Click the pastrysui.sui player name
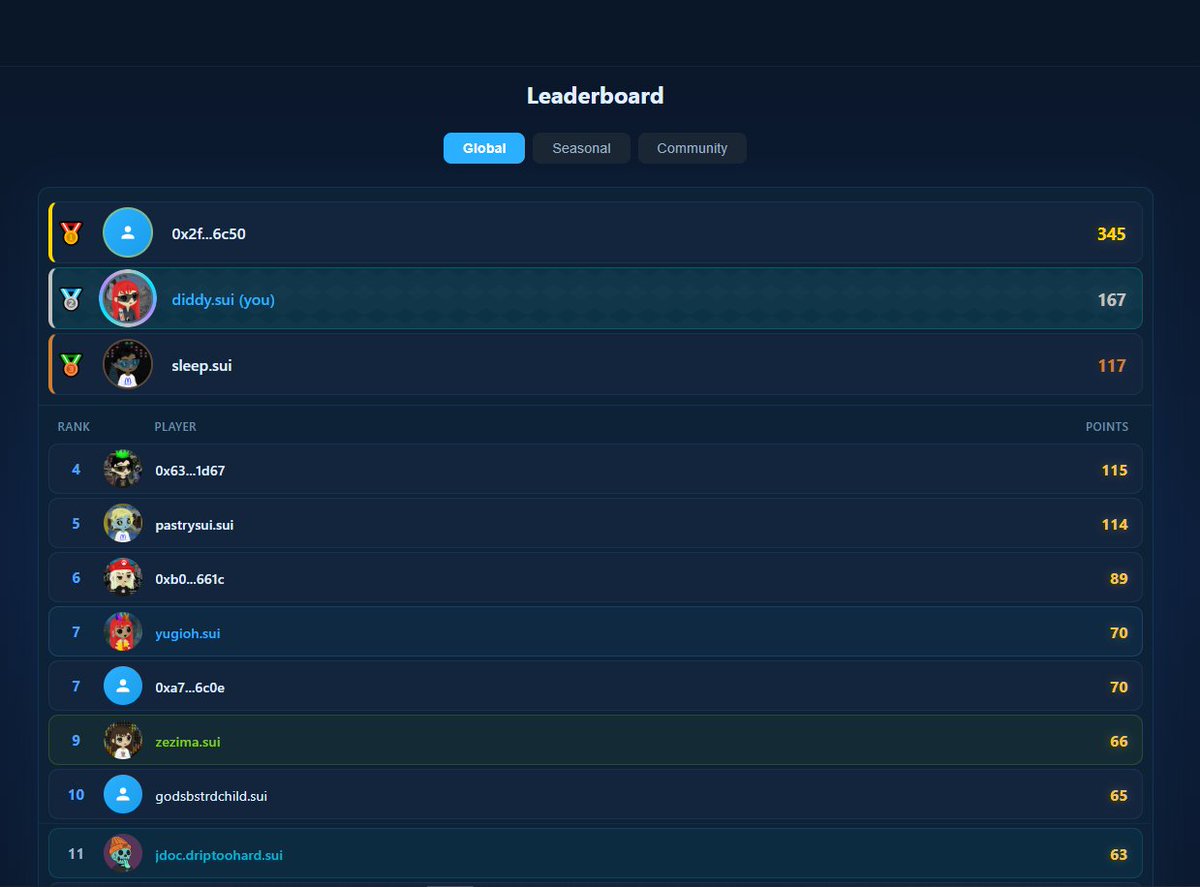The height and width of the screenshot is (887, 1200). tap(194, 525)
